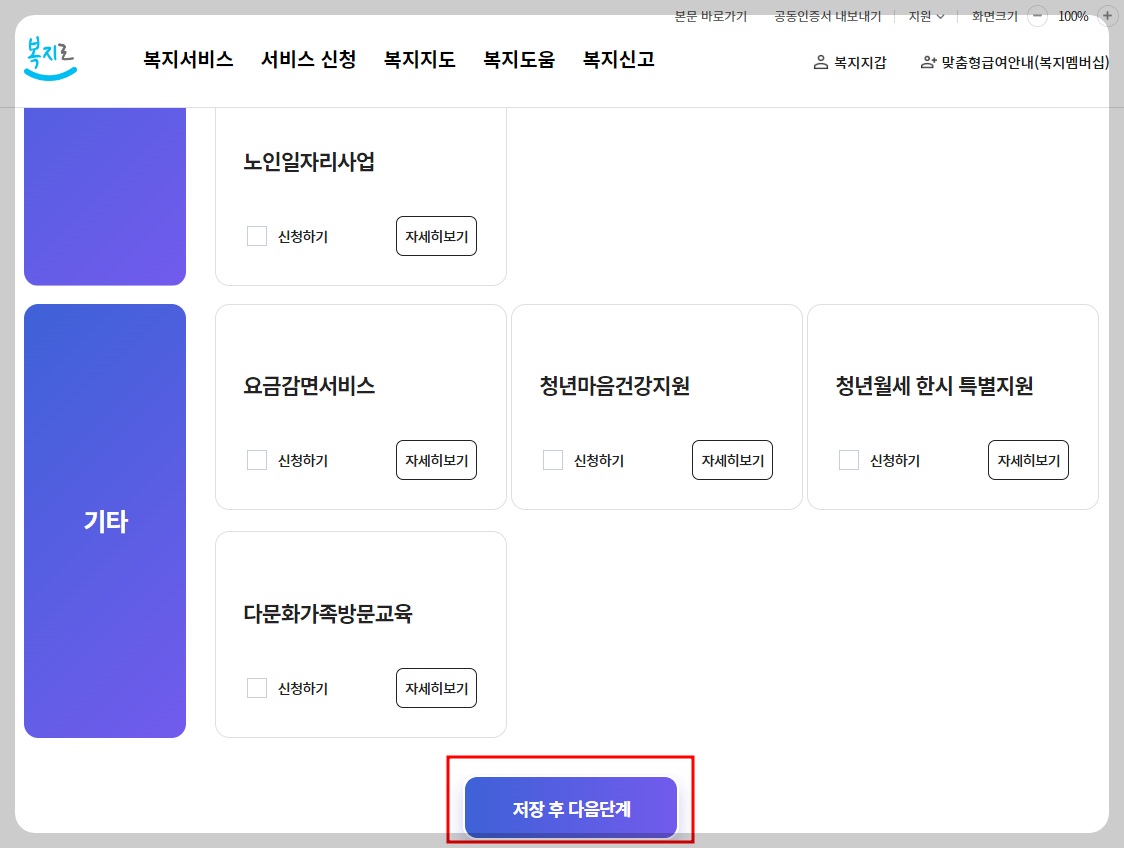Enable 신청하기 for 청년마음건강지원
The image size is (1124, 848).
click(x=553, y=459)
